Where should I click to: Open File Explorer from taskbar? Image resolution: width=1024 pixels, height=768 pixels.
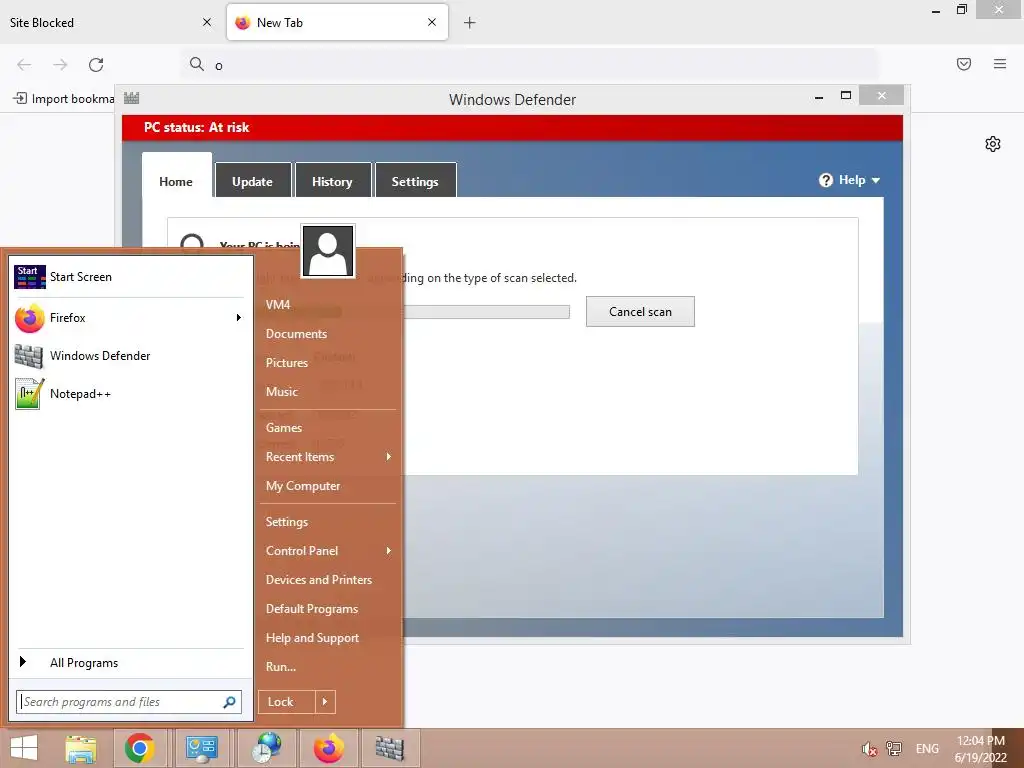point(81,748)
